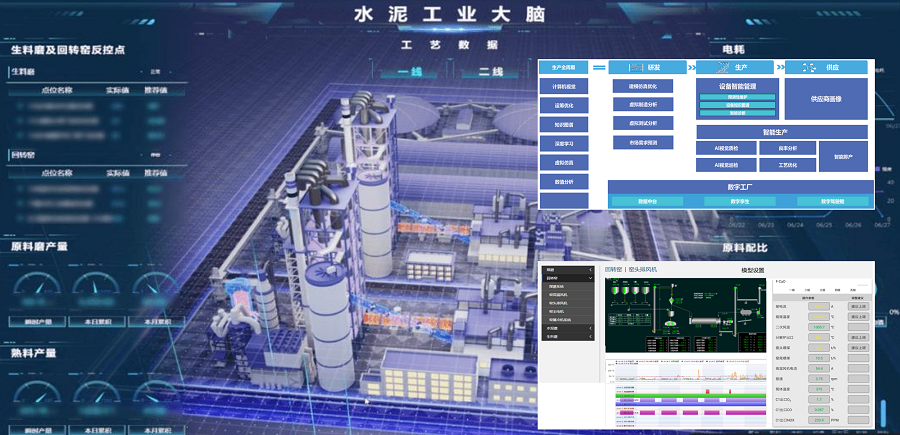Click the 供应 network icon
900x435 pixels.
click(x=810, y=67)
